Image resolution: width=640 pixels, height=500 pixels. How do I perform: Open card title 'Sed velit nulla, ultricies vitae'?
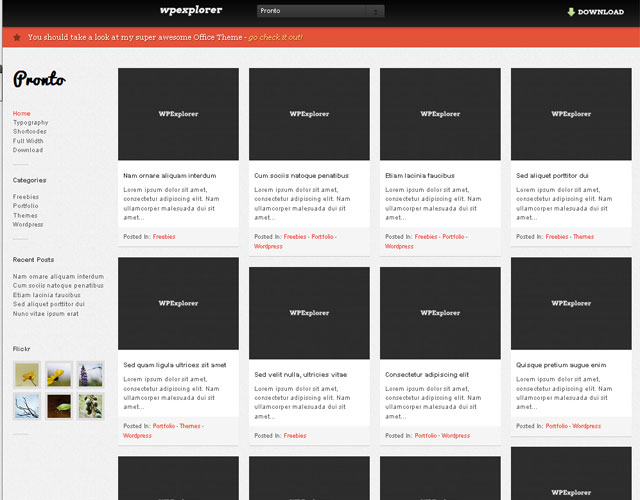coord(301,374)
